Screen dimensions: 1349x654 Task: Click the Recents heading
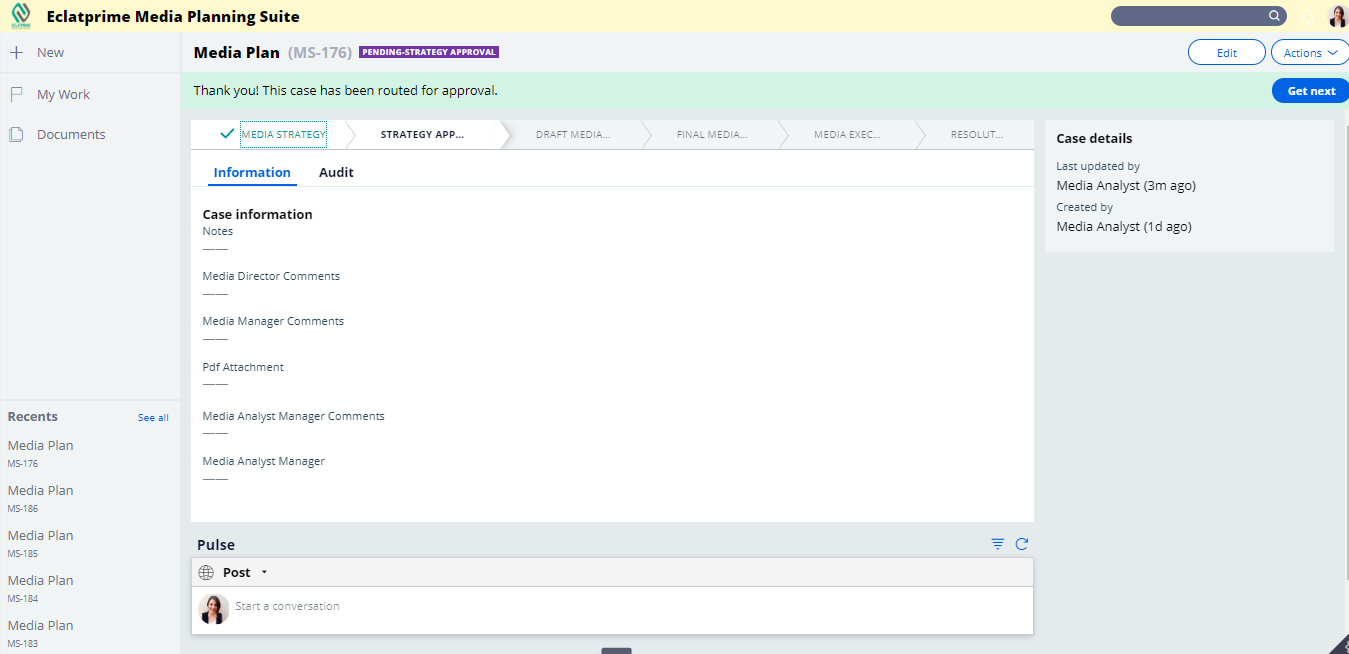[x=33, y=417]
